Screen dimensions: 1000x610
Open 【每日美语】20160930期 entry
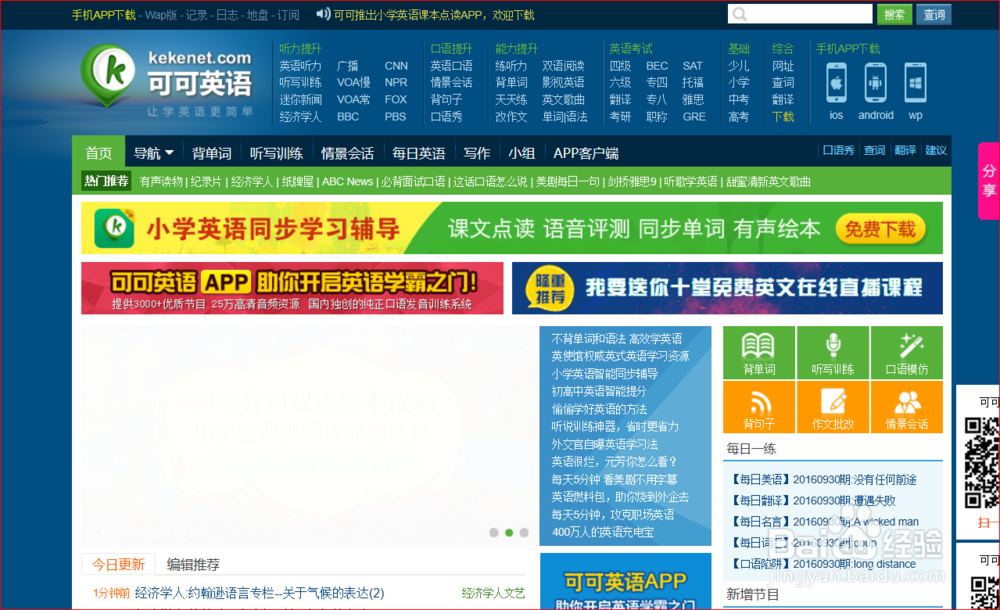point(825,480)
